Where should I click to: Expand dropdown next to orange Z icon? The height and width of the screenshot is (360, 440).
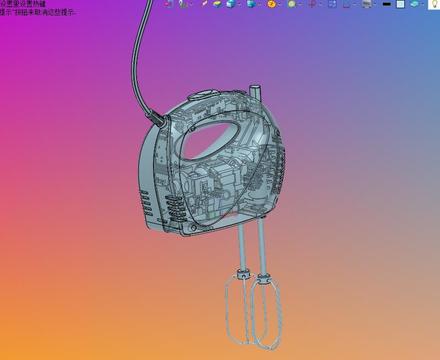pos(280,4)
